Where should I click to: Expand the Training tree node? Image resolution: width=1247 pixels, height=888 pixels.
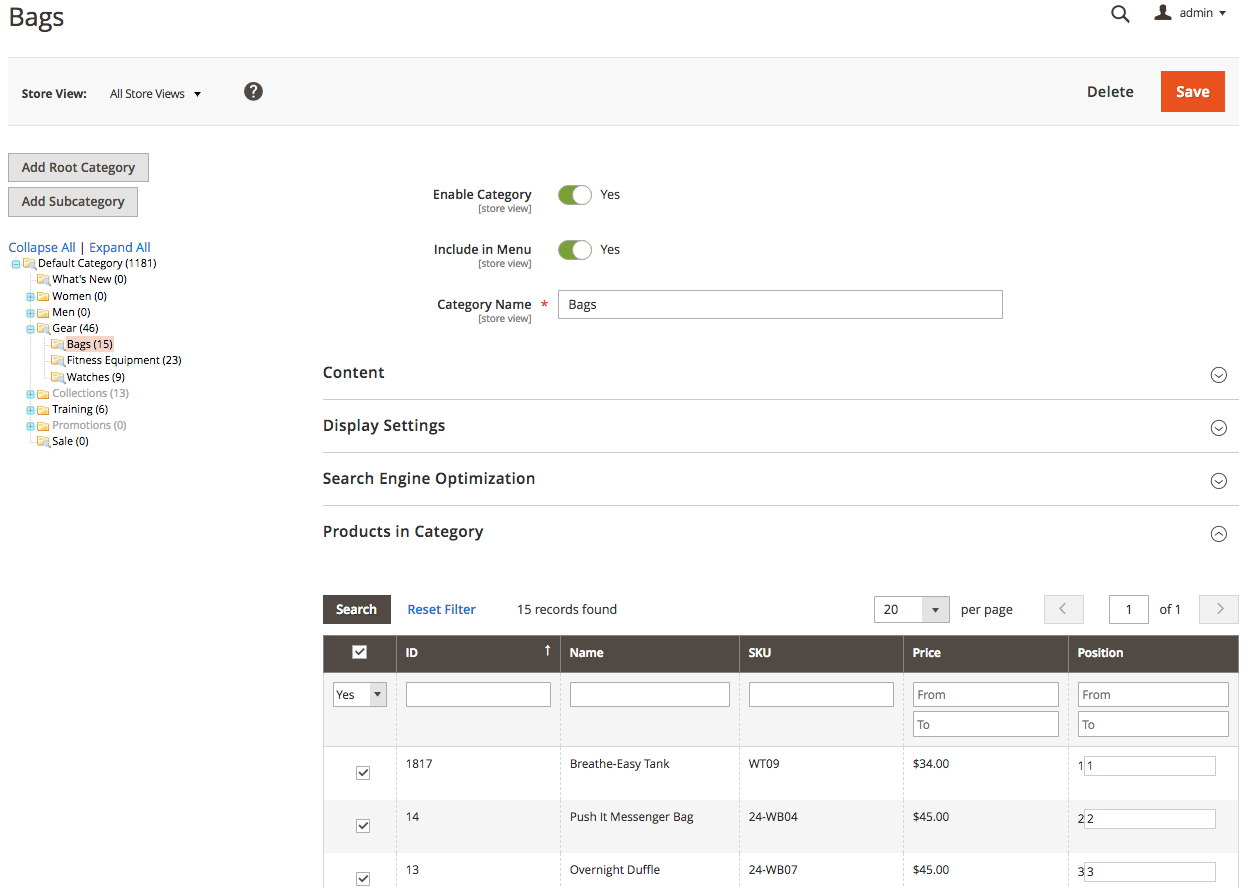30,410
